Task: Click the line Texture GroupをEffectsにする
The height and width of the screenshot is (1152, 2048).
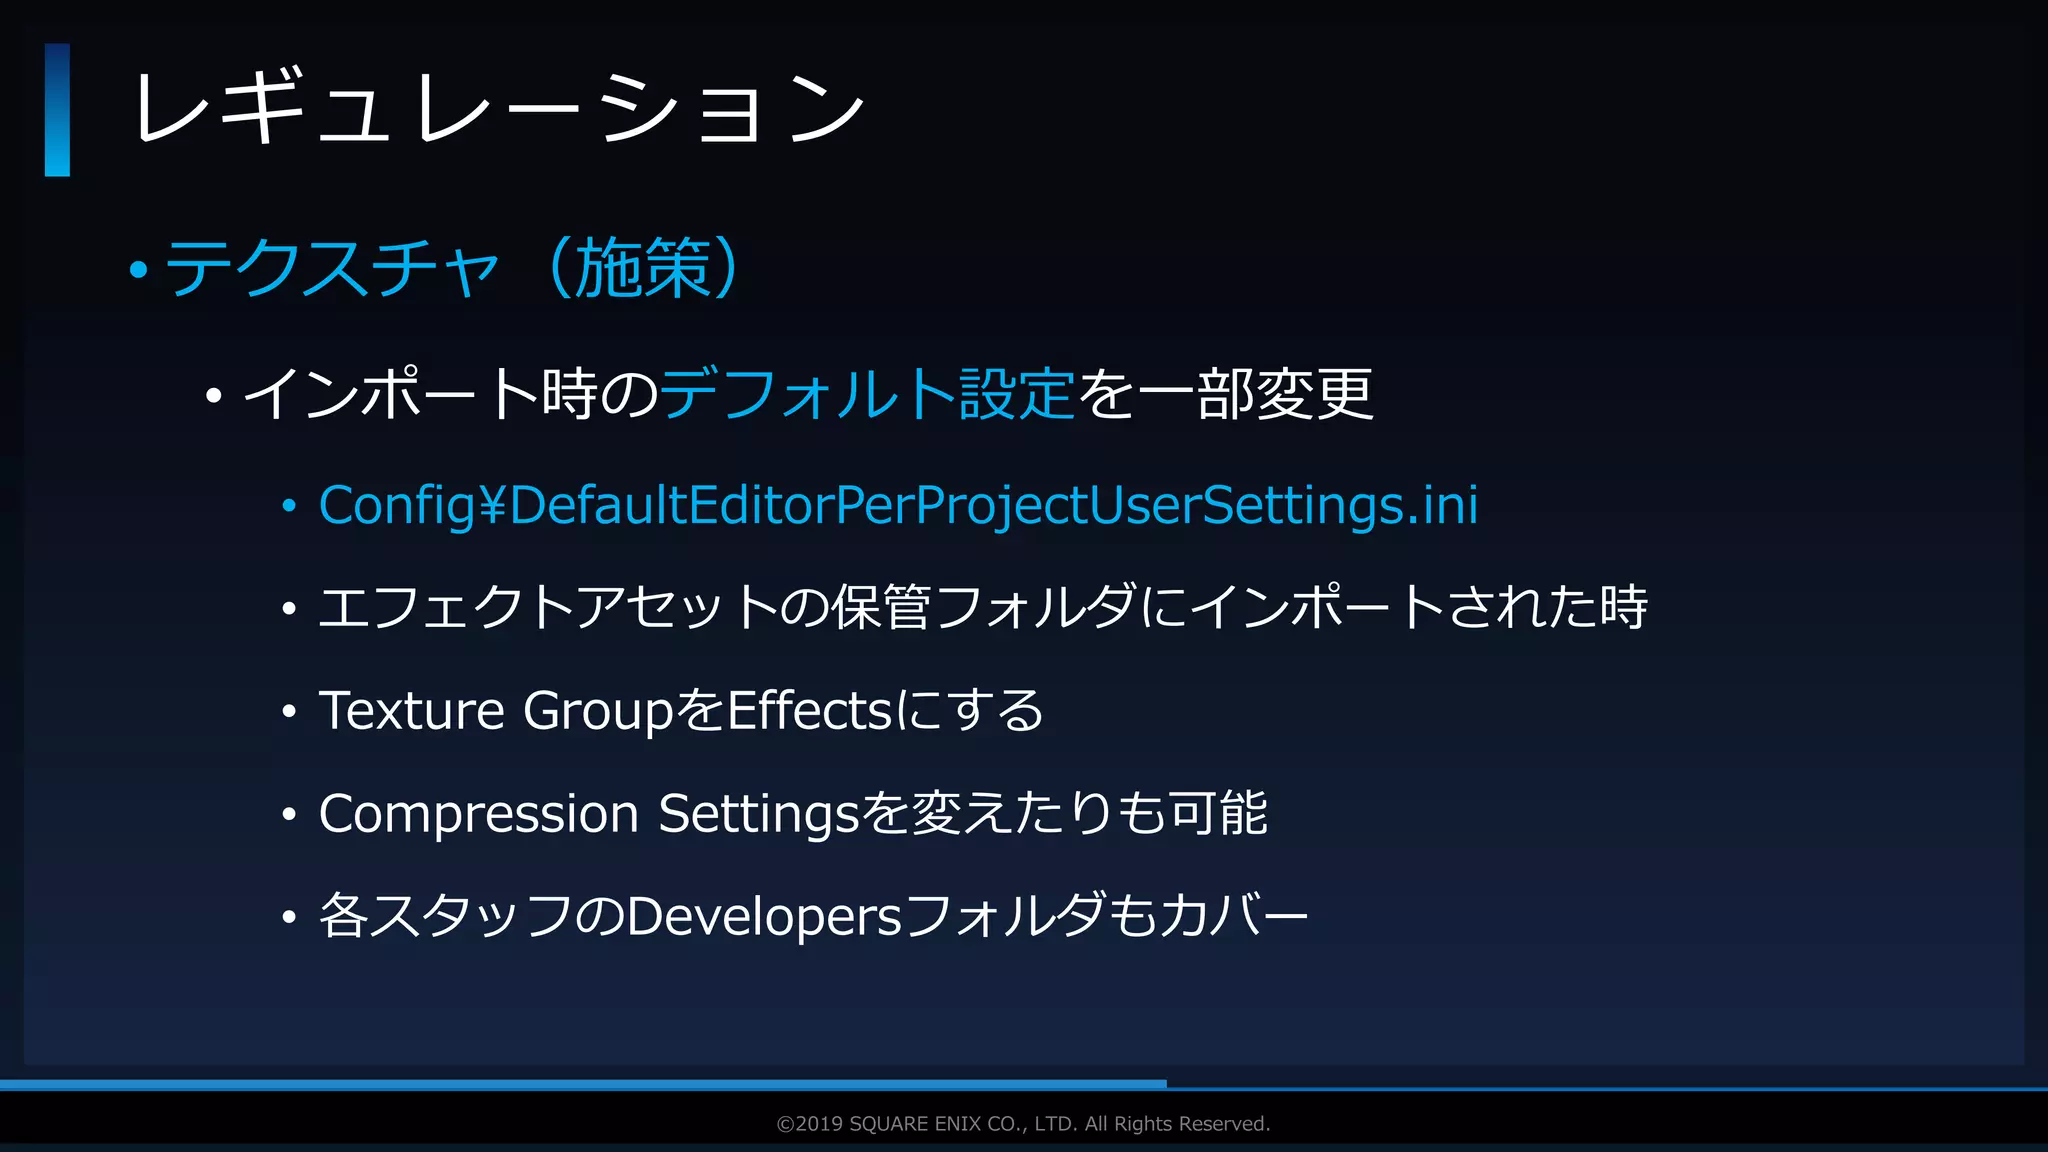Action: (x=681, y=710)
